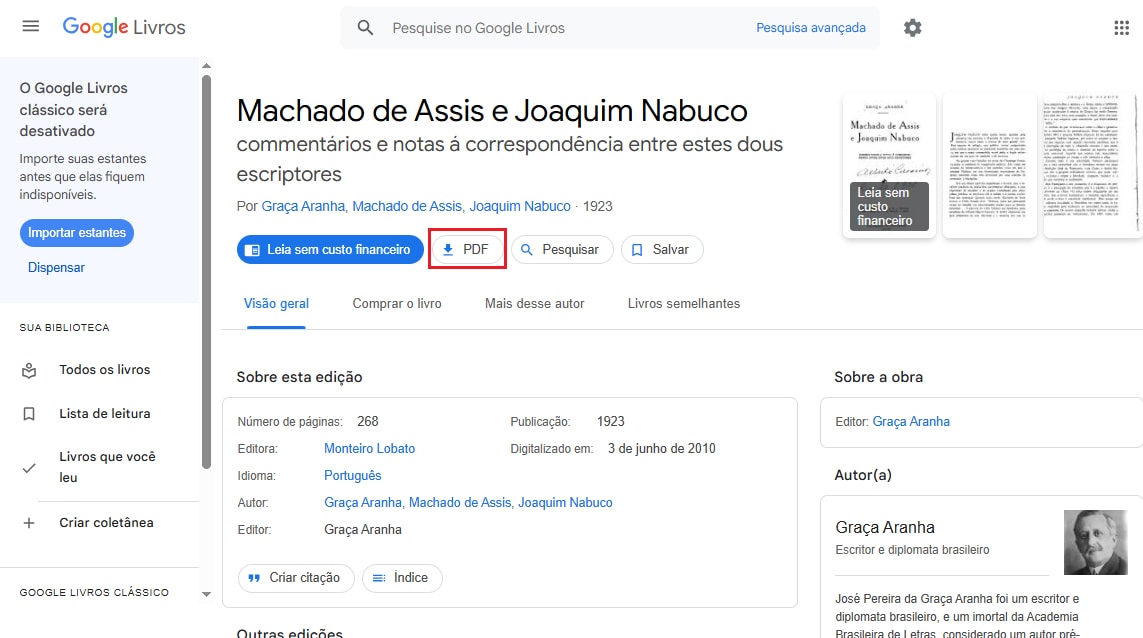This screenshot has width=1143, height=638.
Task: Switch to the Mais desse autor tab
Action: pyautogui.click(x=534, y=302)
